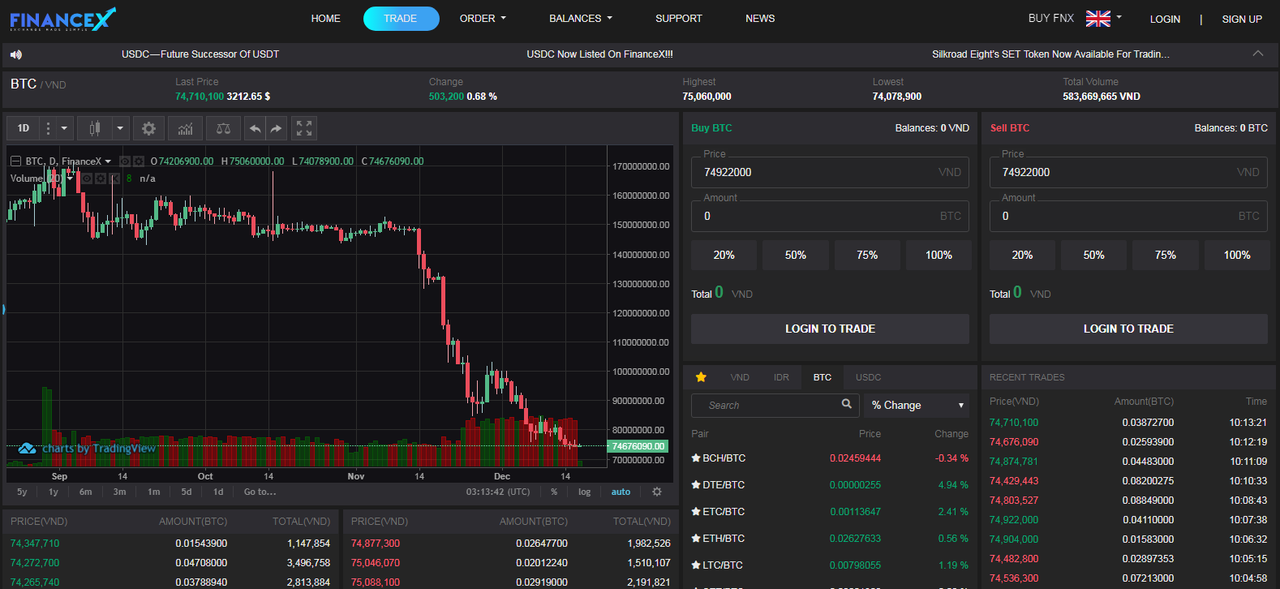Click Sell BTC amount field
Image resolution: width=1280 pixels, height=589 pixels.
(1128, 215)
